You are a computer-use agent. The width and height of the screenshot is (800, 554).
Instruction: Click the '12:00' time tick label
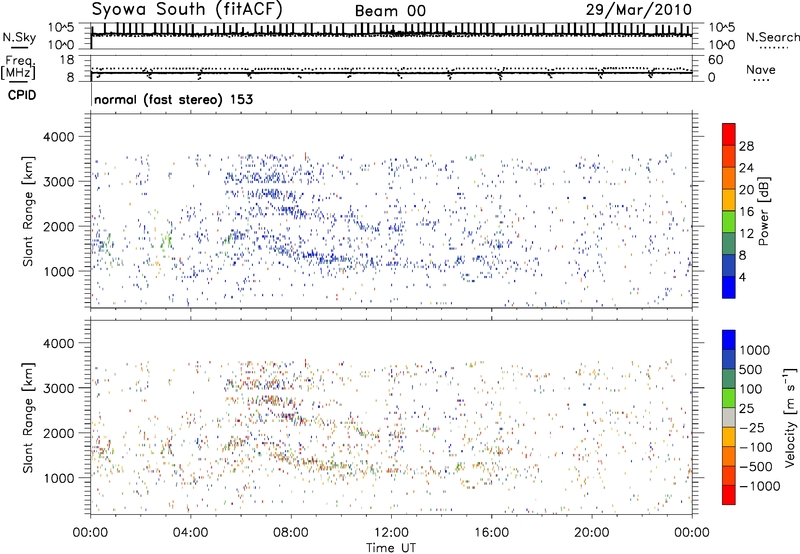pos(391,533)
